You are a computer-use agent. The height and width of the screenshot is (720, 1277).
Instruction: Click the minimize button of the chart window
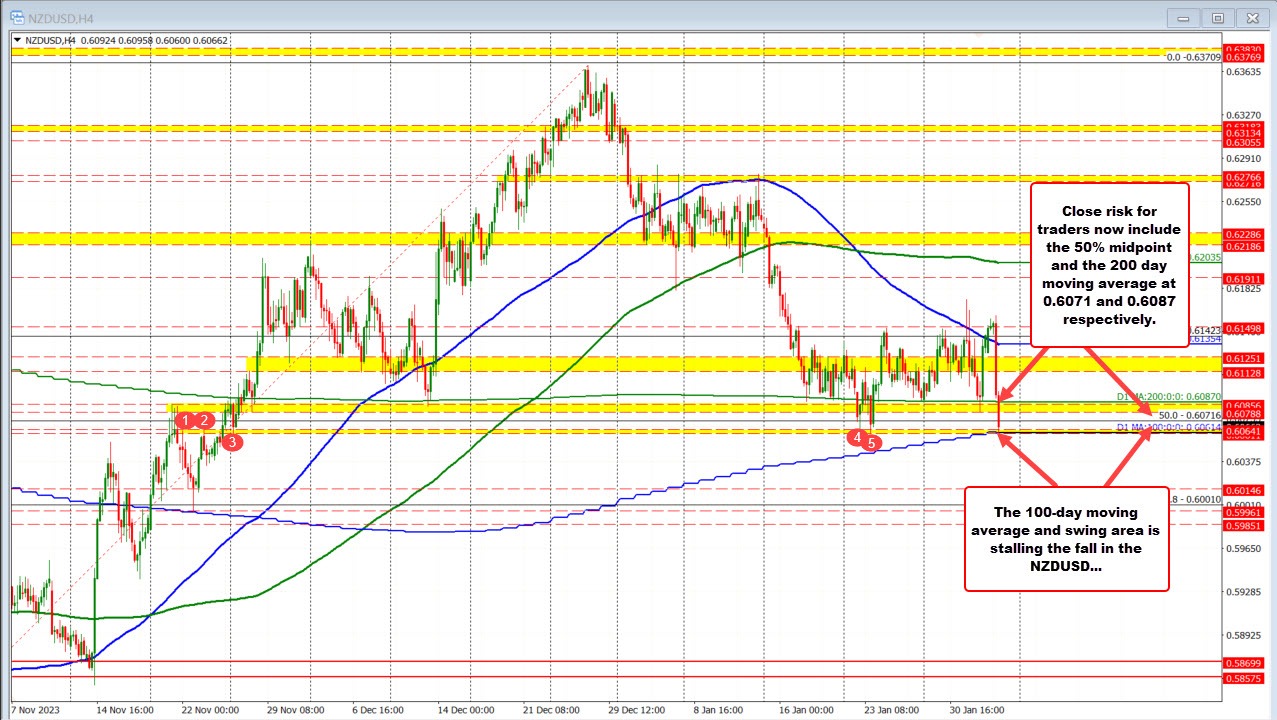(x=1183, y=17)
